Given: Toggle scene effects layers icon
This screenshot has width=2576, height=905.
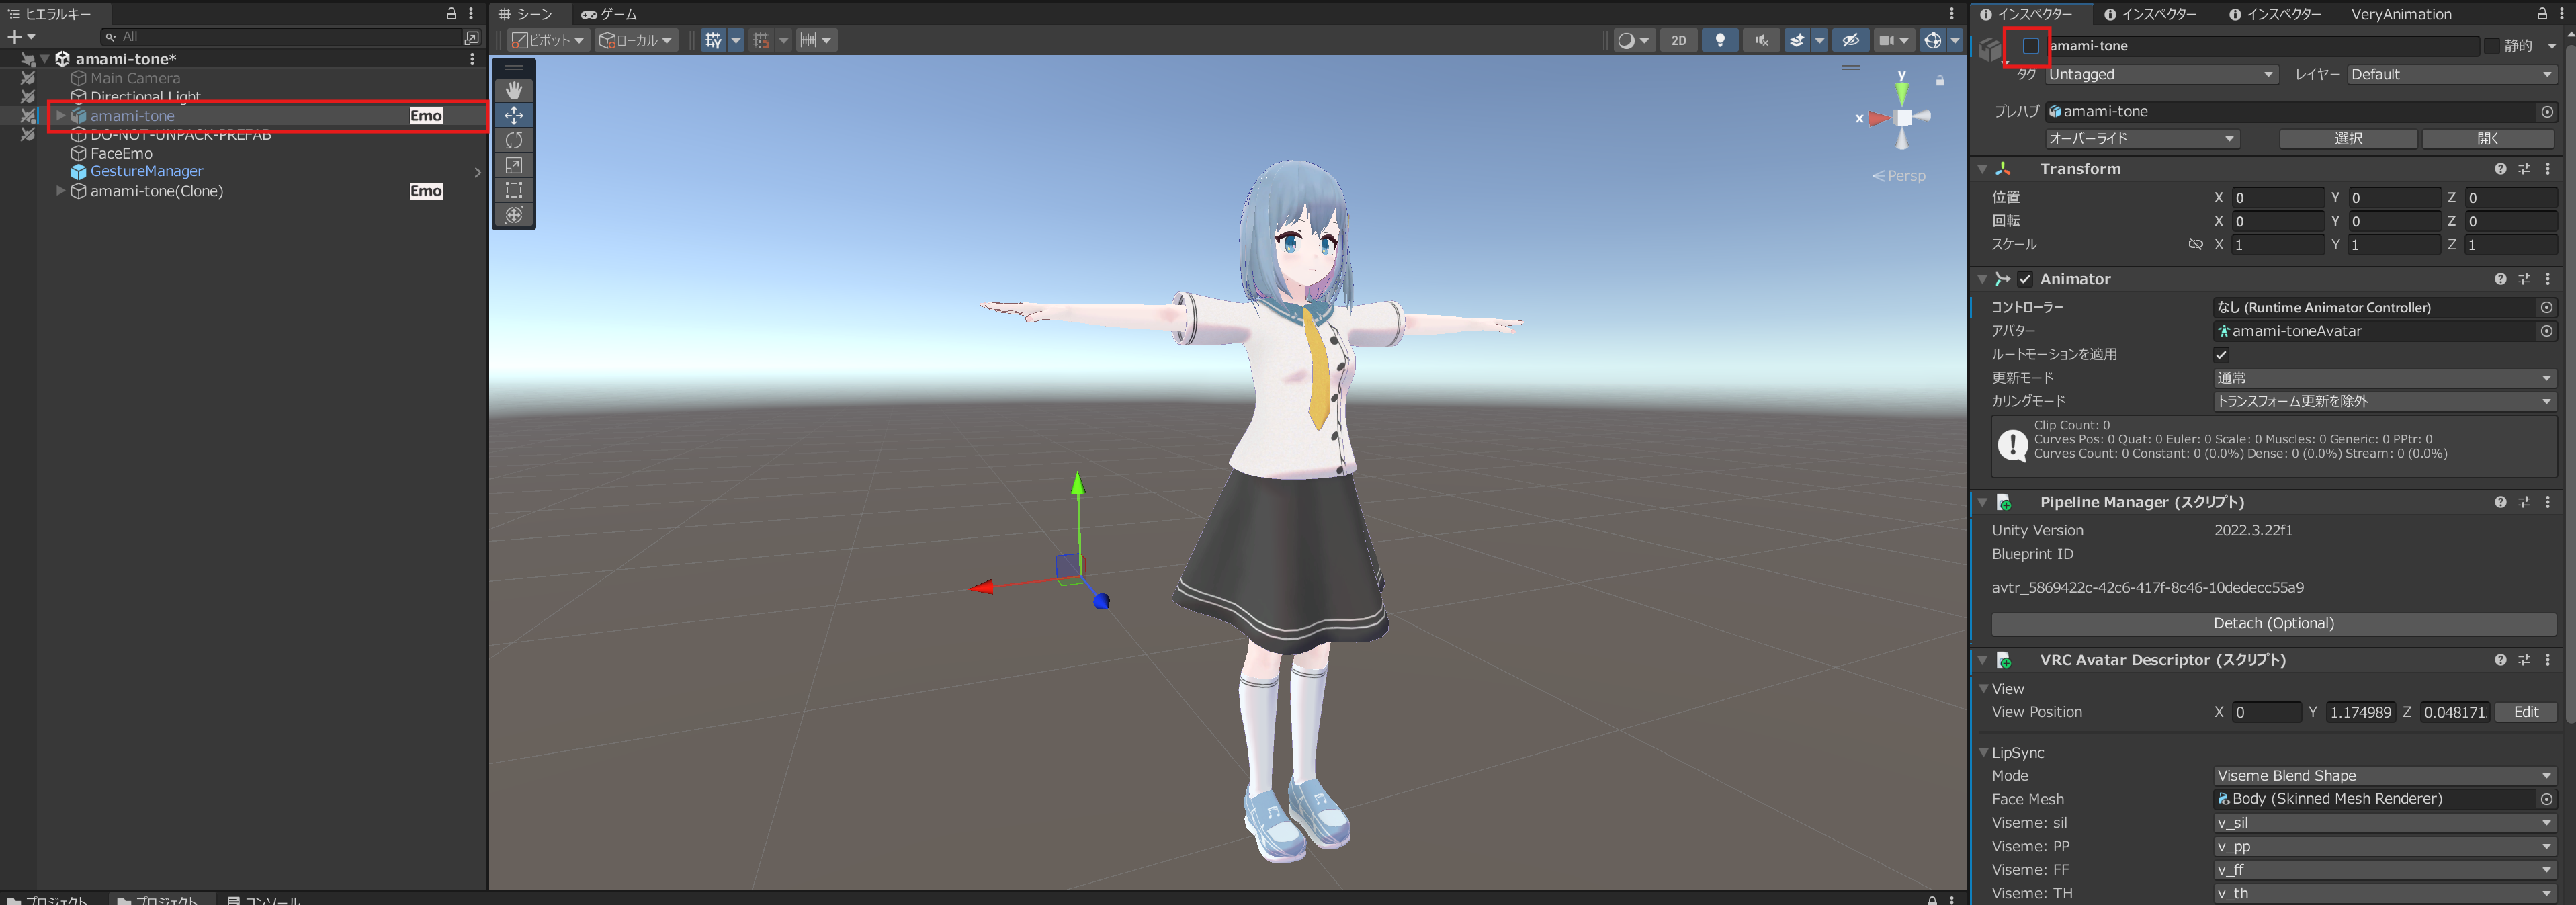Looking at the screenshot, I should click(1797, 40).
